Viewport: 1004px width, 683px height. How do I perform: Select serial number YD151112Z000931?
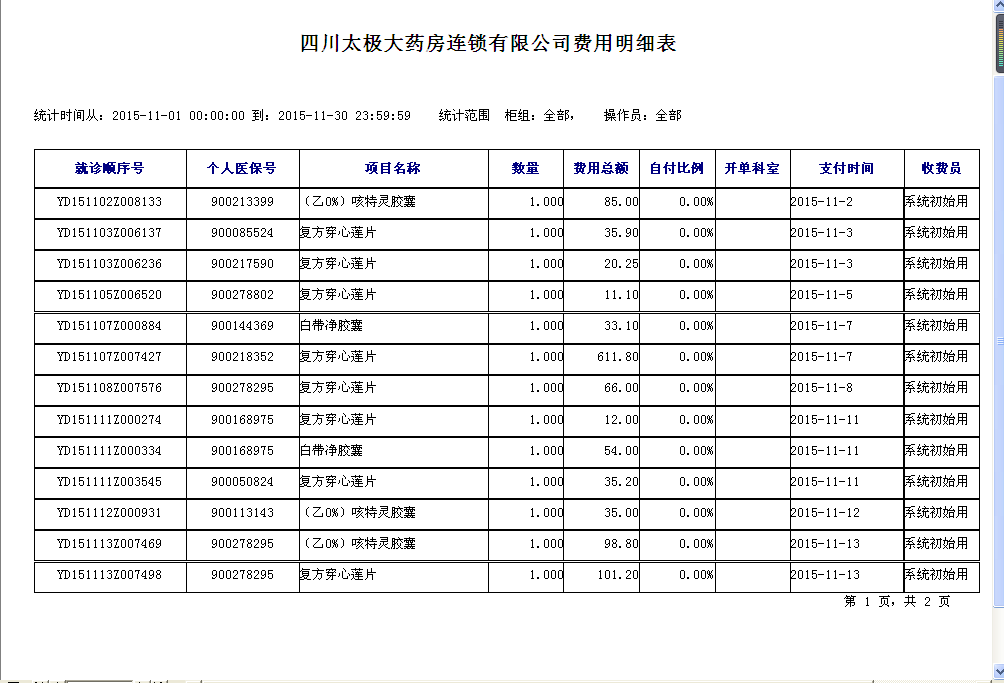pos(109,513)
